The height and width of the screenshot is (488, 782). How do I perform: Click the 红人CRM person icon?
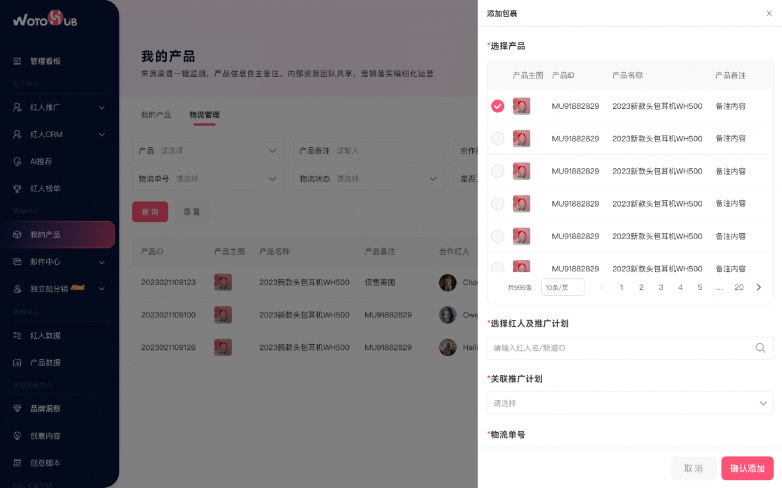17,134
